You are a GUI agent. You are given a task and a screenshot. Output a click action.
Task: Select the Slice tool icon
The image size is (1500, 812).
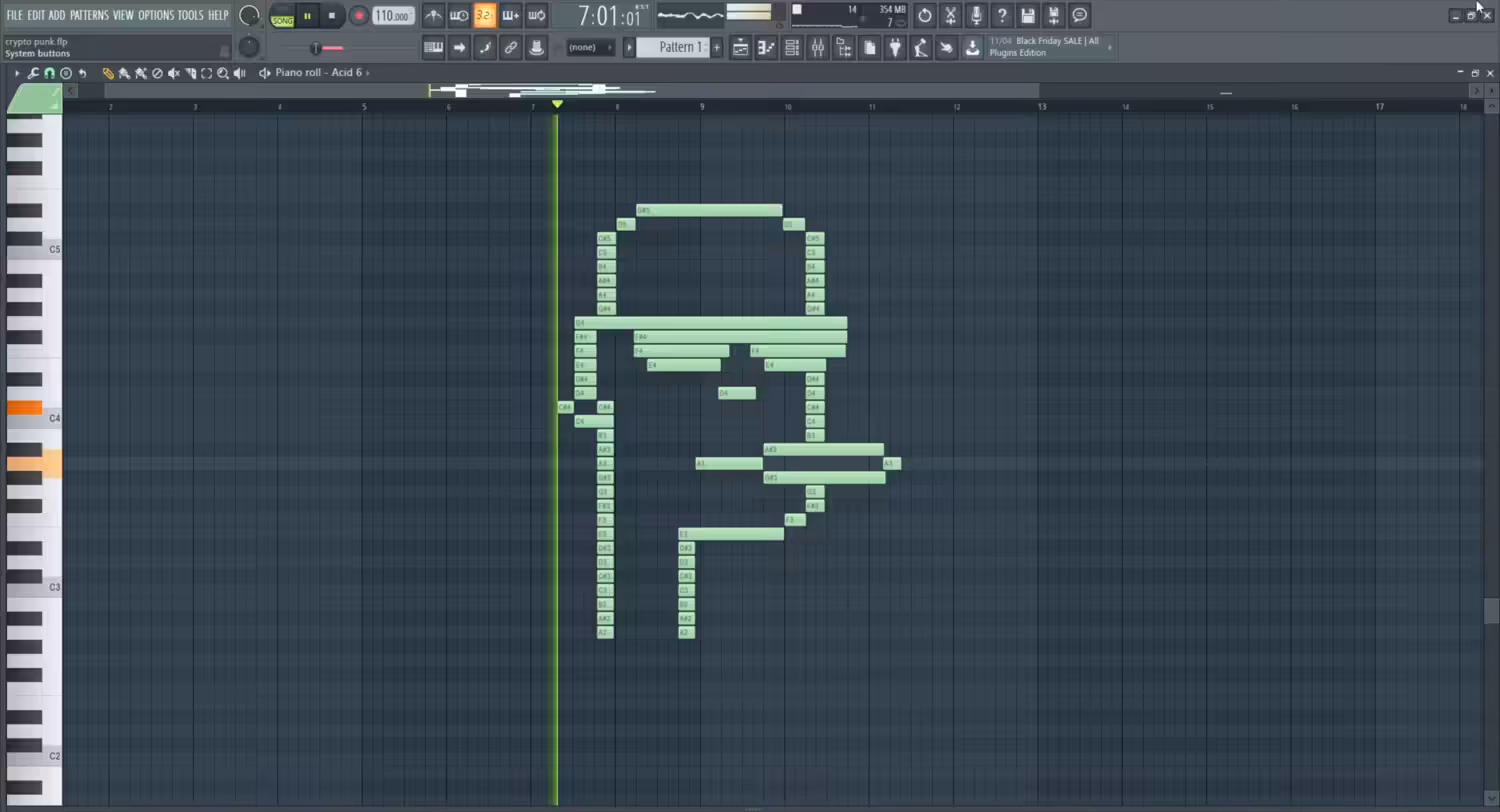click(x=190, y=73)
